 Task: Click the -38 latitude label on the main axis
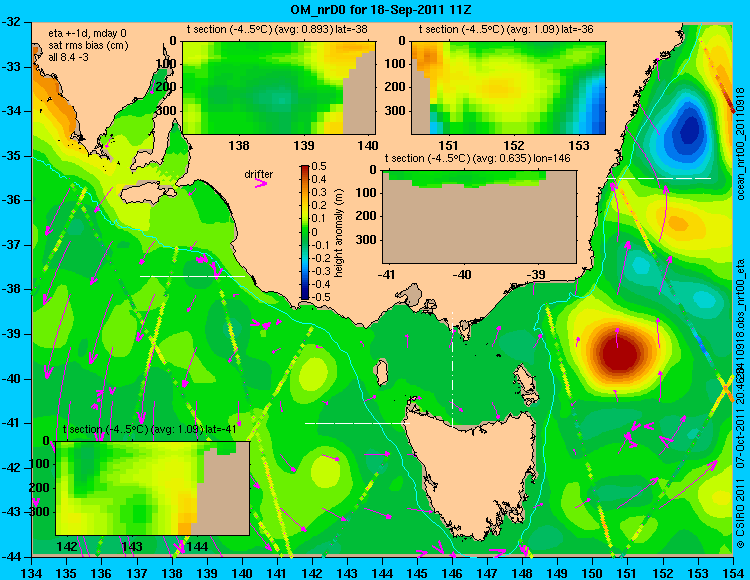[x=13, y=289]
